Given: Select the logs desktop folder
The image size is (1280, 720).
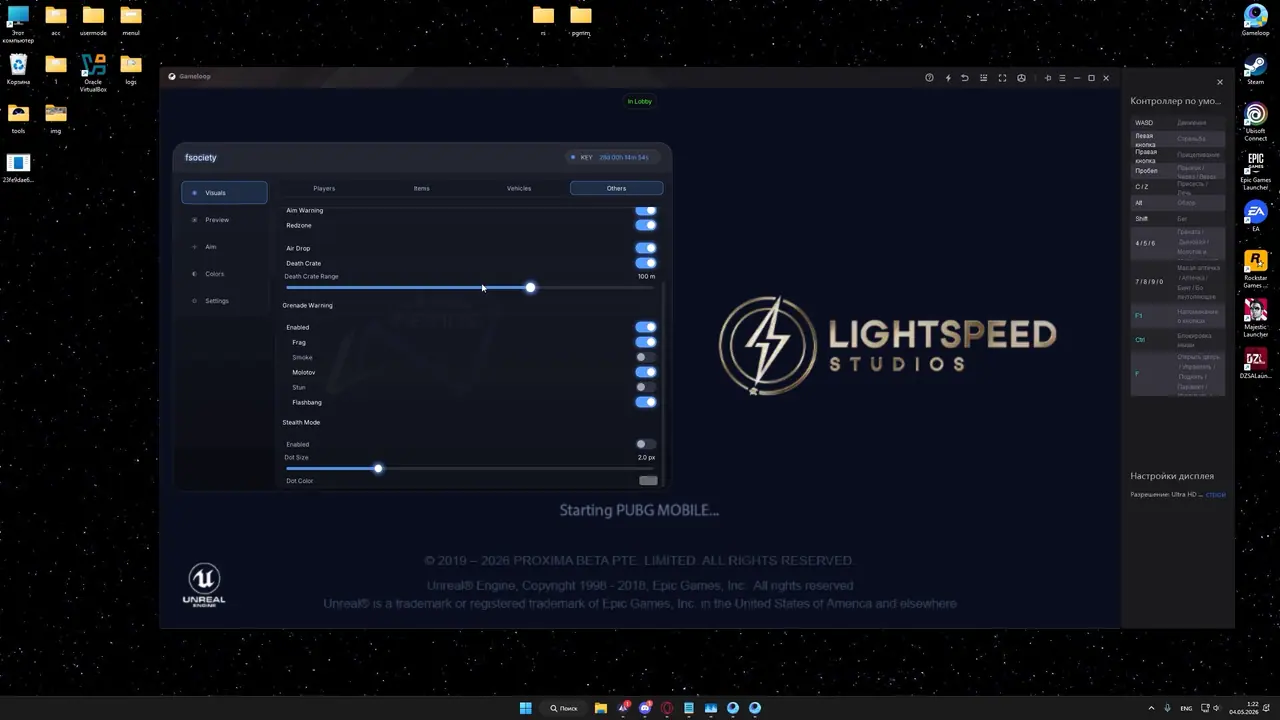Looking at the screenshot, I should coord(130,69).
